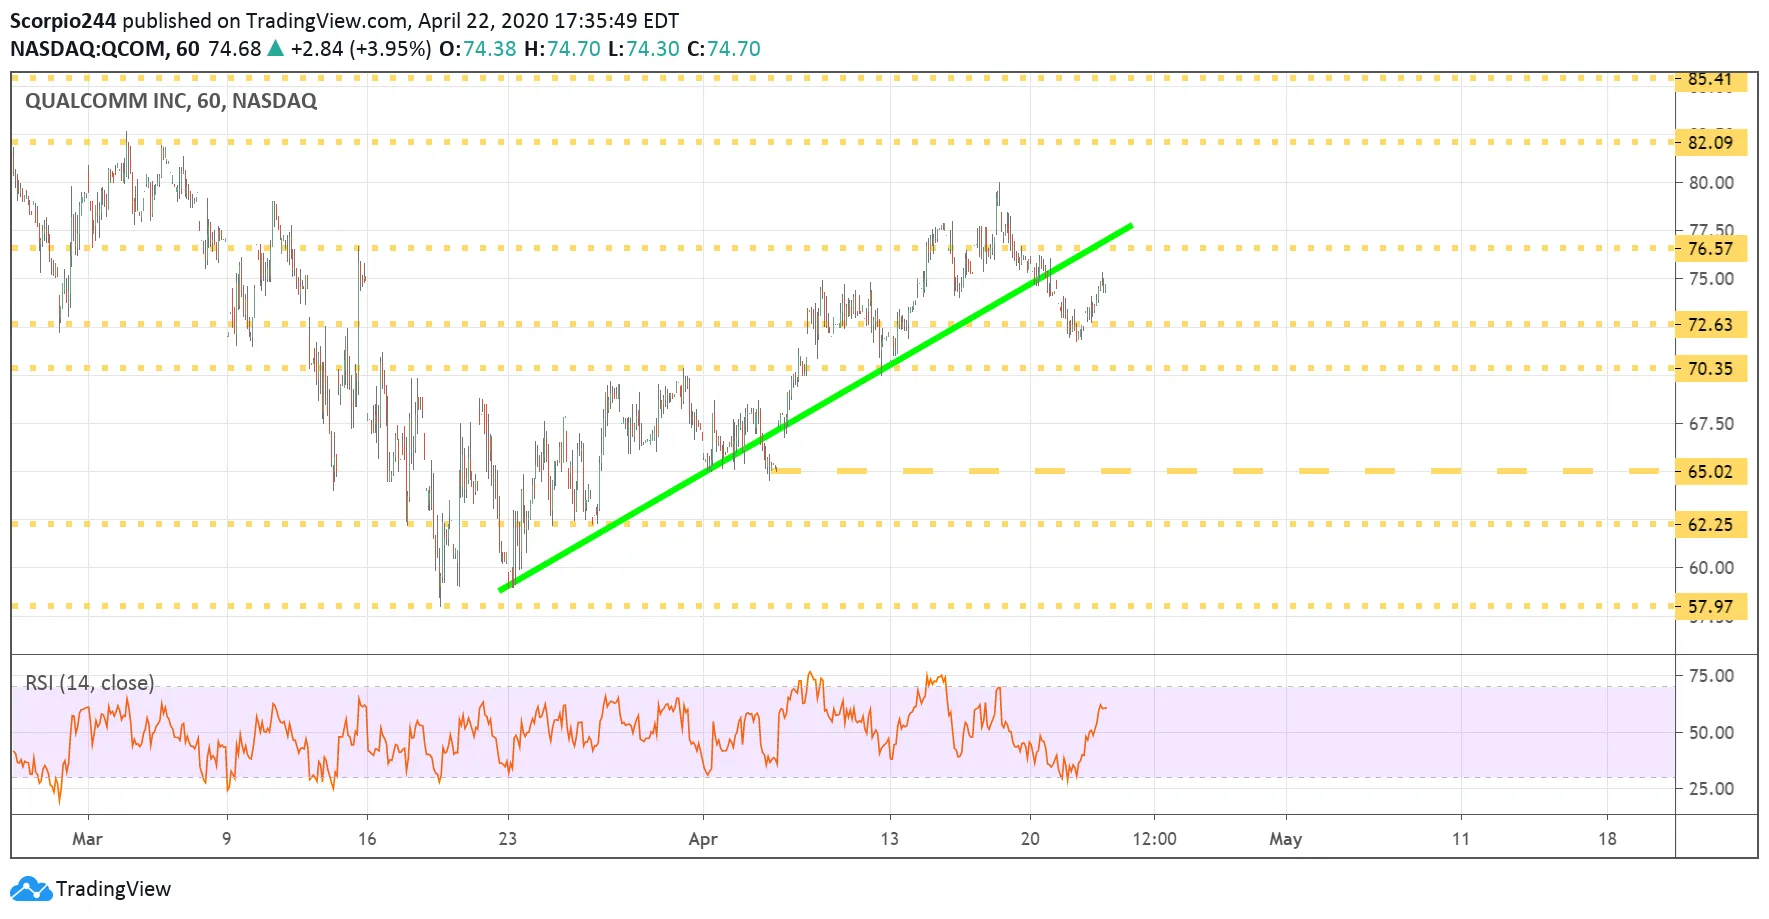Click the QUALCOMM INC, 60, NASDAQ chart title
Viewport: 1769px width, 919px height.
(171, 101)
